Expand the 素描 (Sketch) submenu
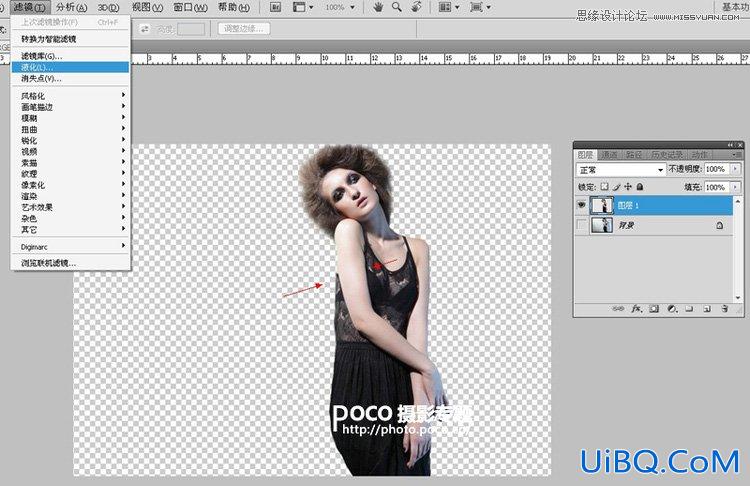 (x=70, y=163)
